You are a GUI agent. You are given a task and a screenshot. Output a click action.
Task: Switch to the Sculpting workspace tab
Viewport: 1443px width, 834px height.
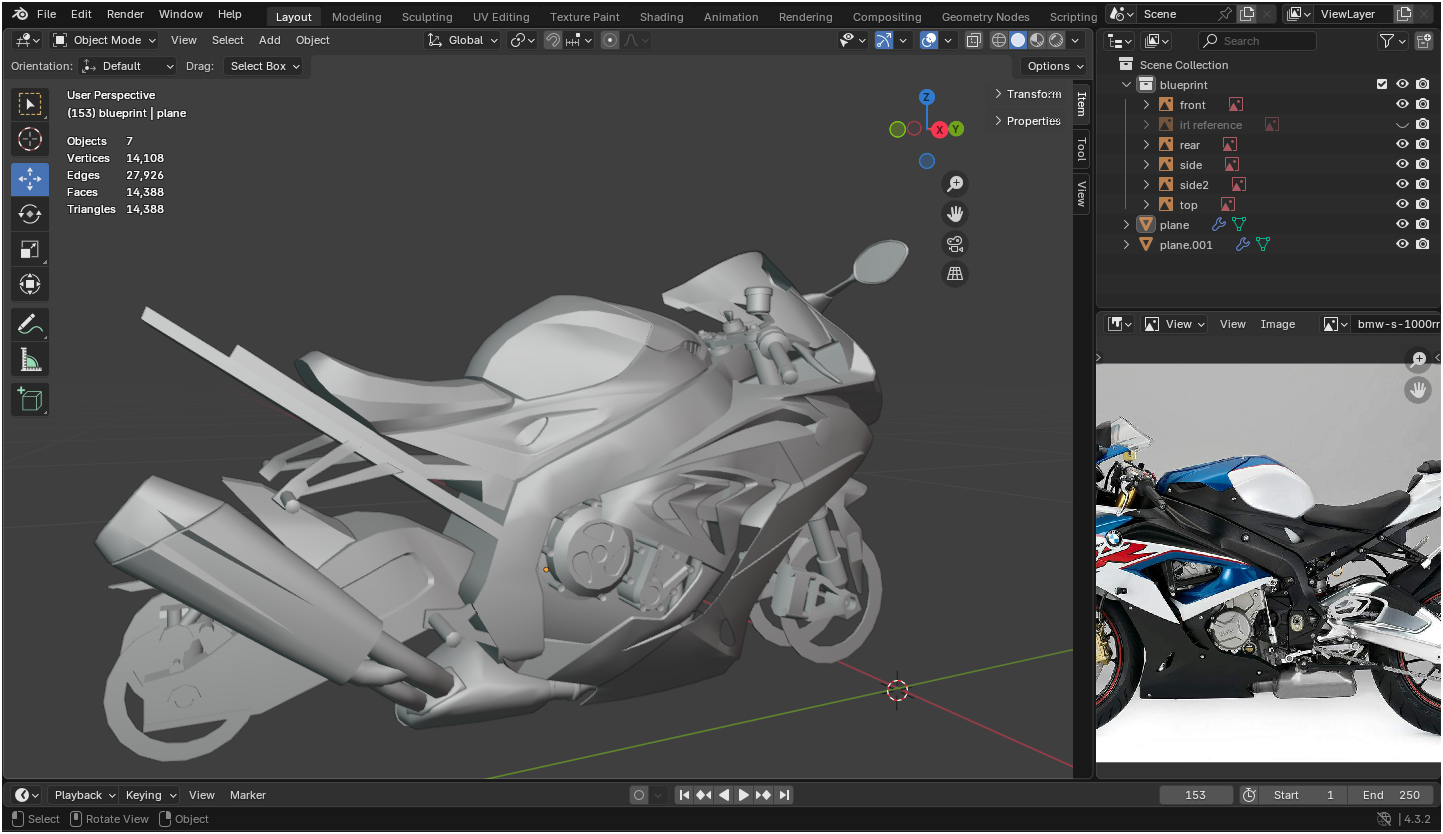tap(427, 17)
